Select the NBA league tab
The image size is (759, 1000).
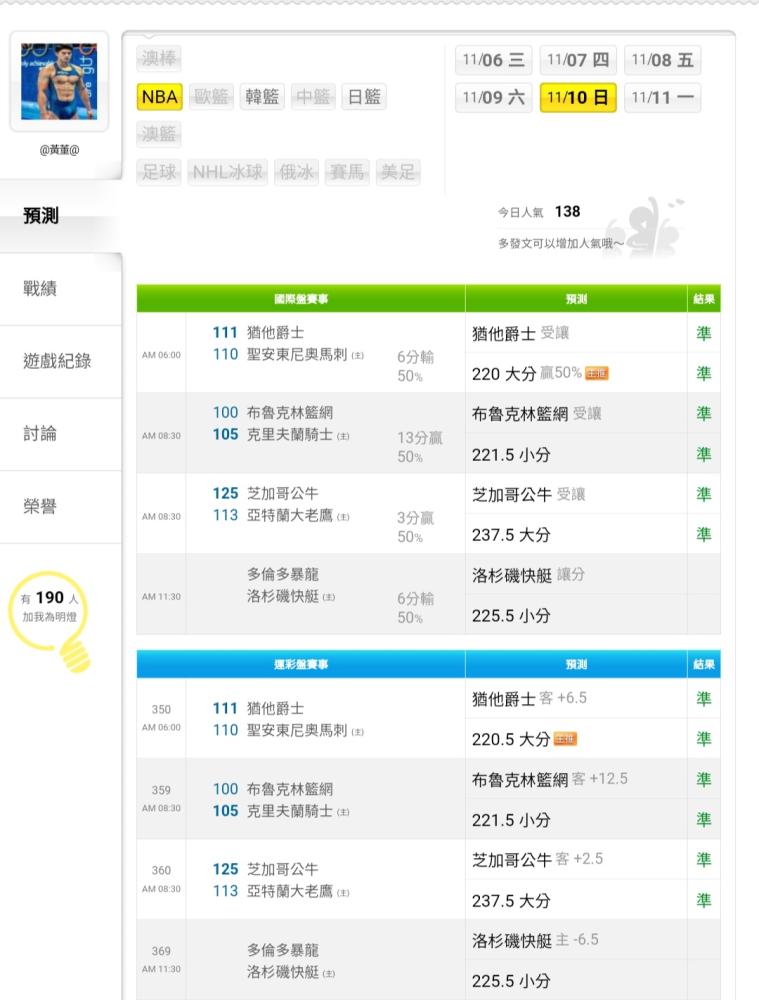pos(159,97)
